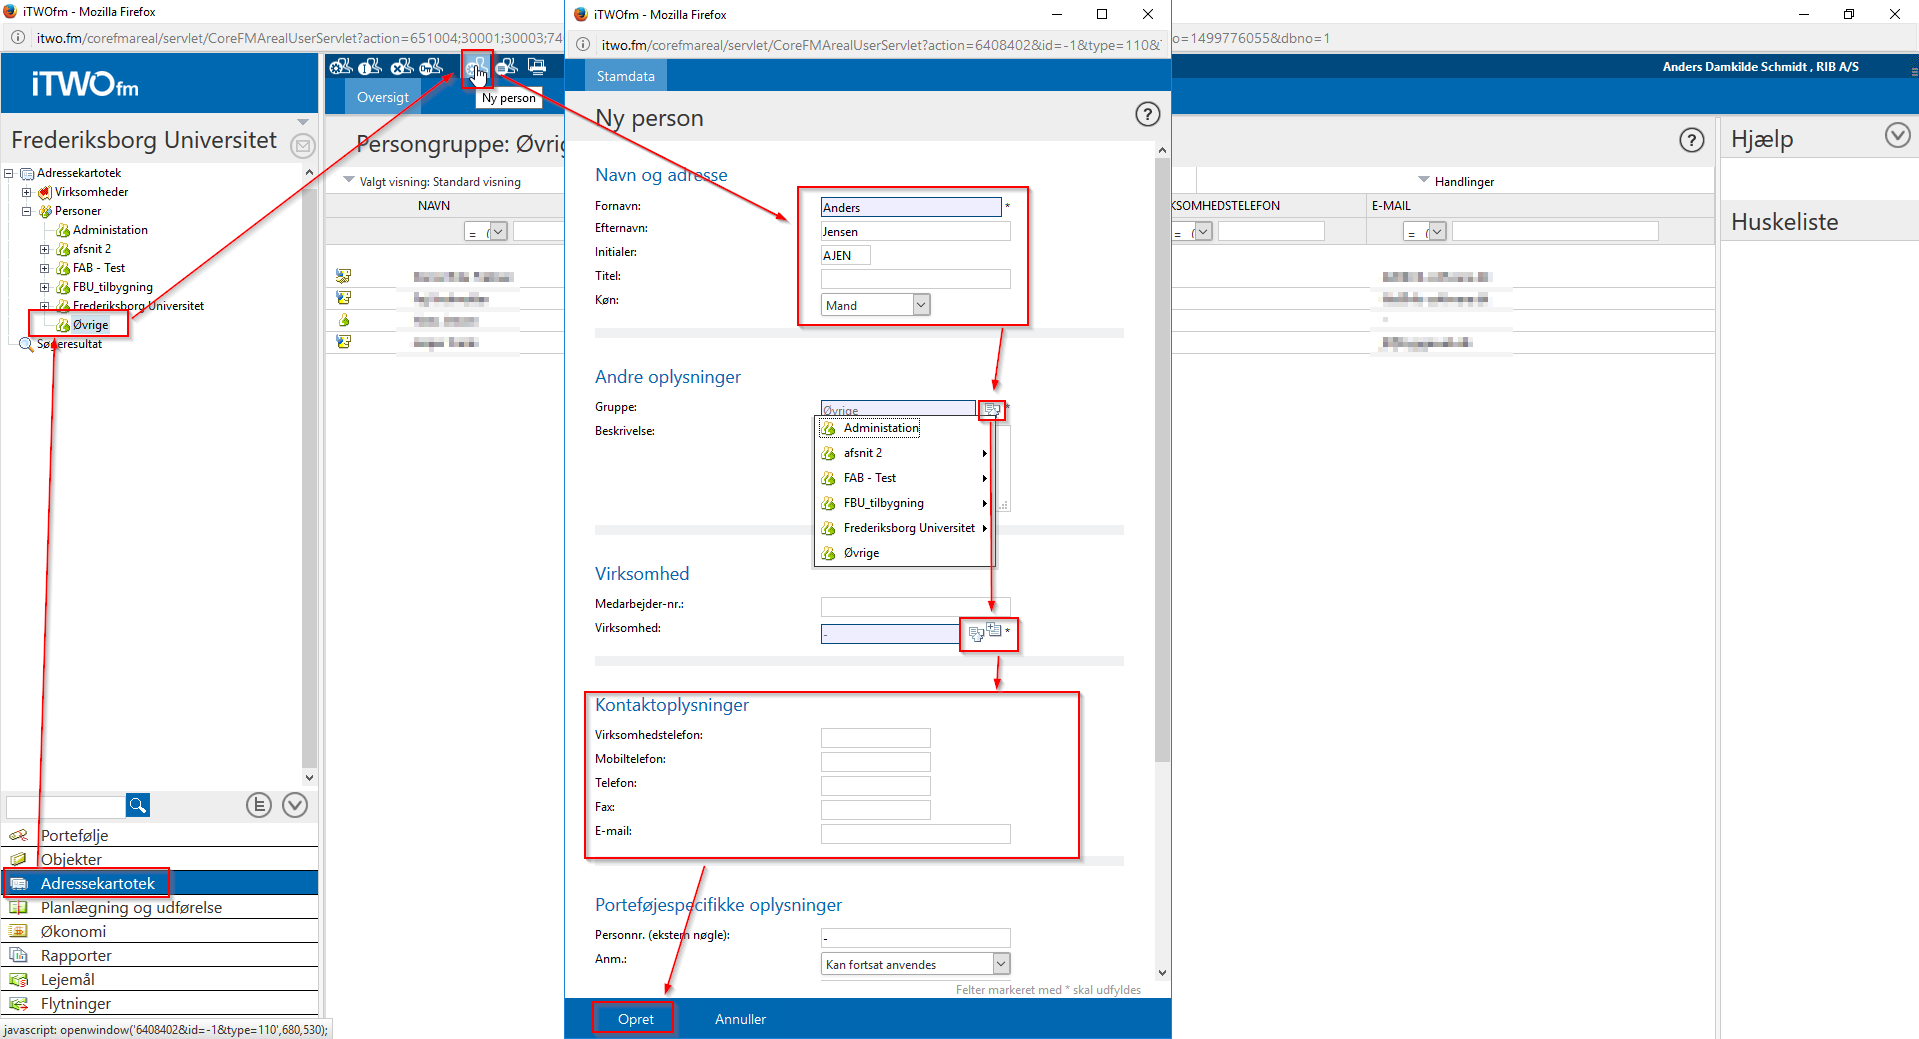The width and height of the screenshot is (1919, 1039).
Task: Click the person group permissions key icon
Action: [431, 67]
